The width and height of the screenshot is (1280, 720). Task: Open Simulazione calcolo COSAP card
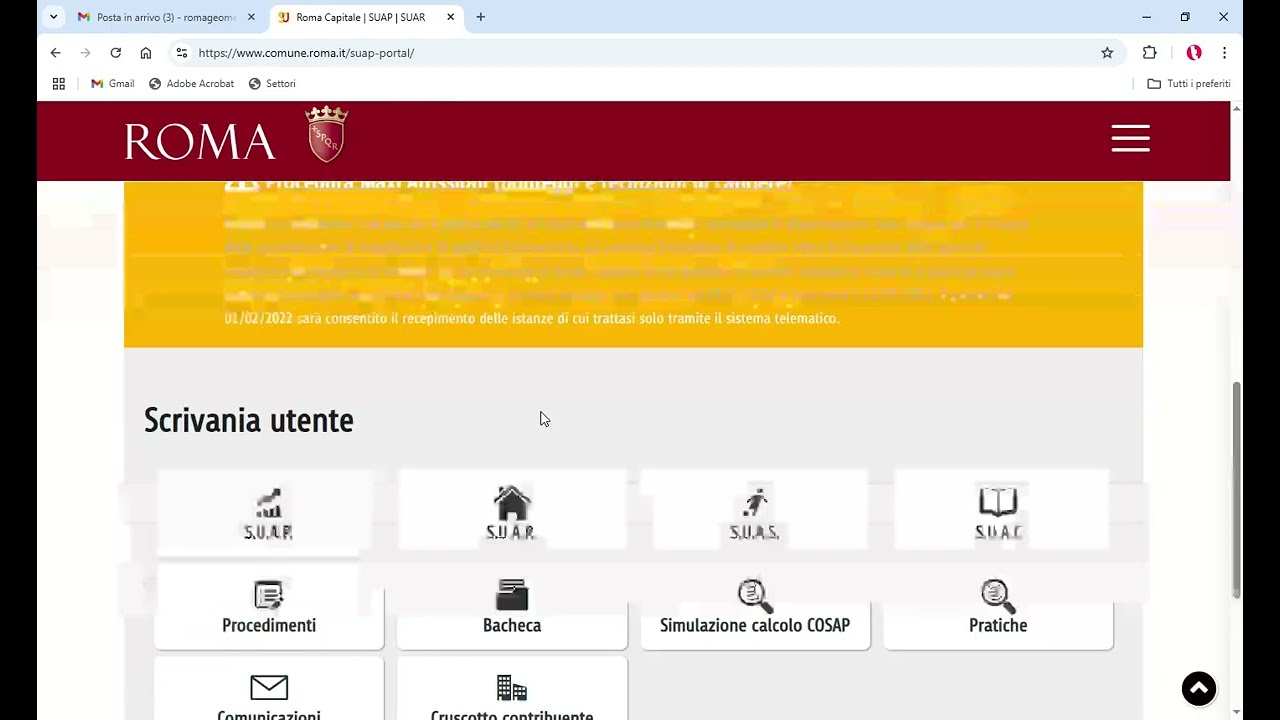click(x=755, y=606)
